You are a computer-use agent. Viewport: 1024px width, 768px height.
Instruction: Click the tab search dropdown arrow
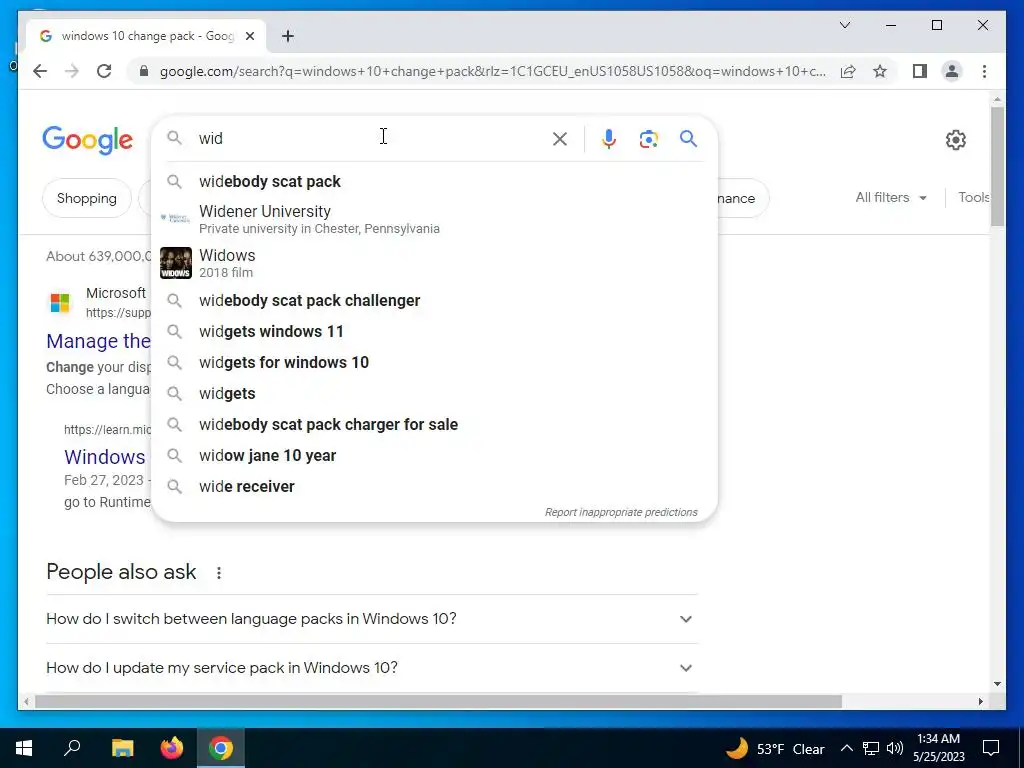[844, 25]
